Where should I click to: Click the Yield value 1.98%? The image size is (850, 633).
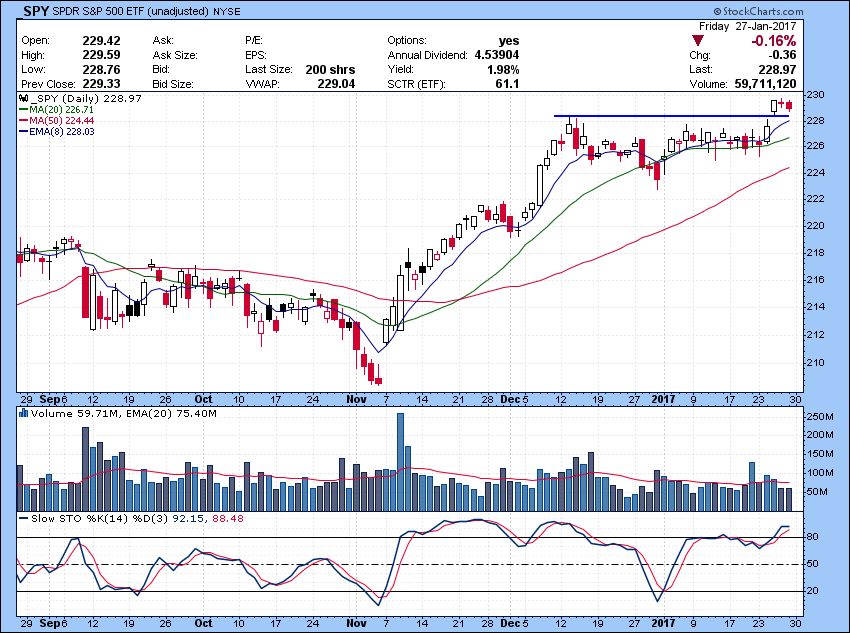pos(503,69)
